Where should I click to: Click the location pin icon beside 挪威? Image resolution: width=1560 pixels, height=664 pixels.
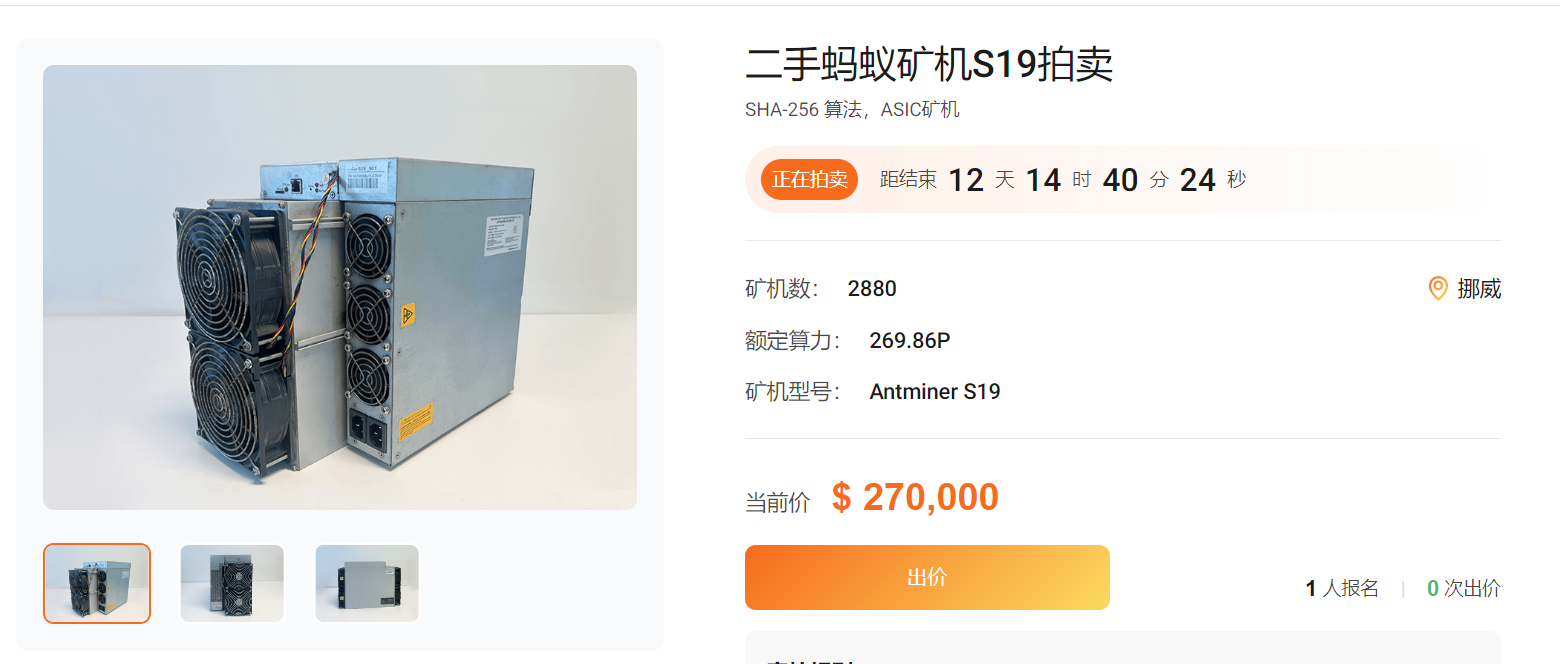coord(1438,289)
